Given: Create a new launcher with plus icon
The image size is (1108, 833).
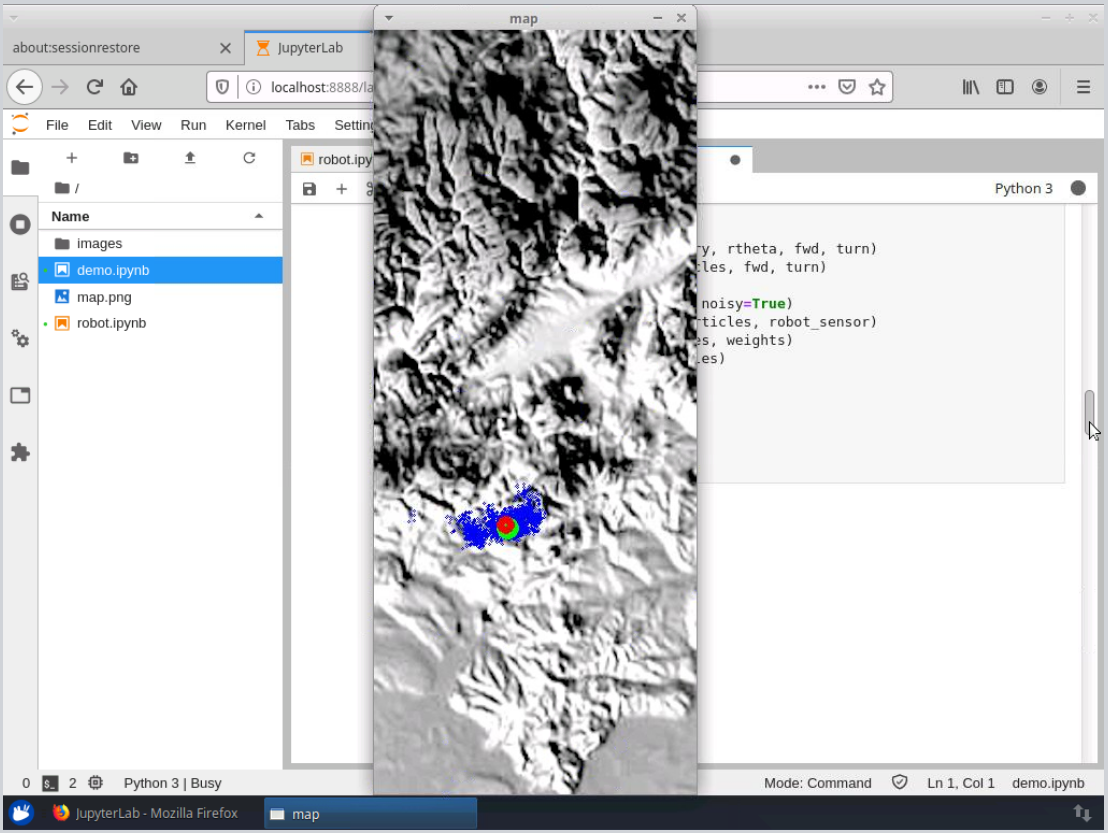Looking at the screenshot, I should tap(71, 158).
